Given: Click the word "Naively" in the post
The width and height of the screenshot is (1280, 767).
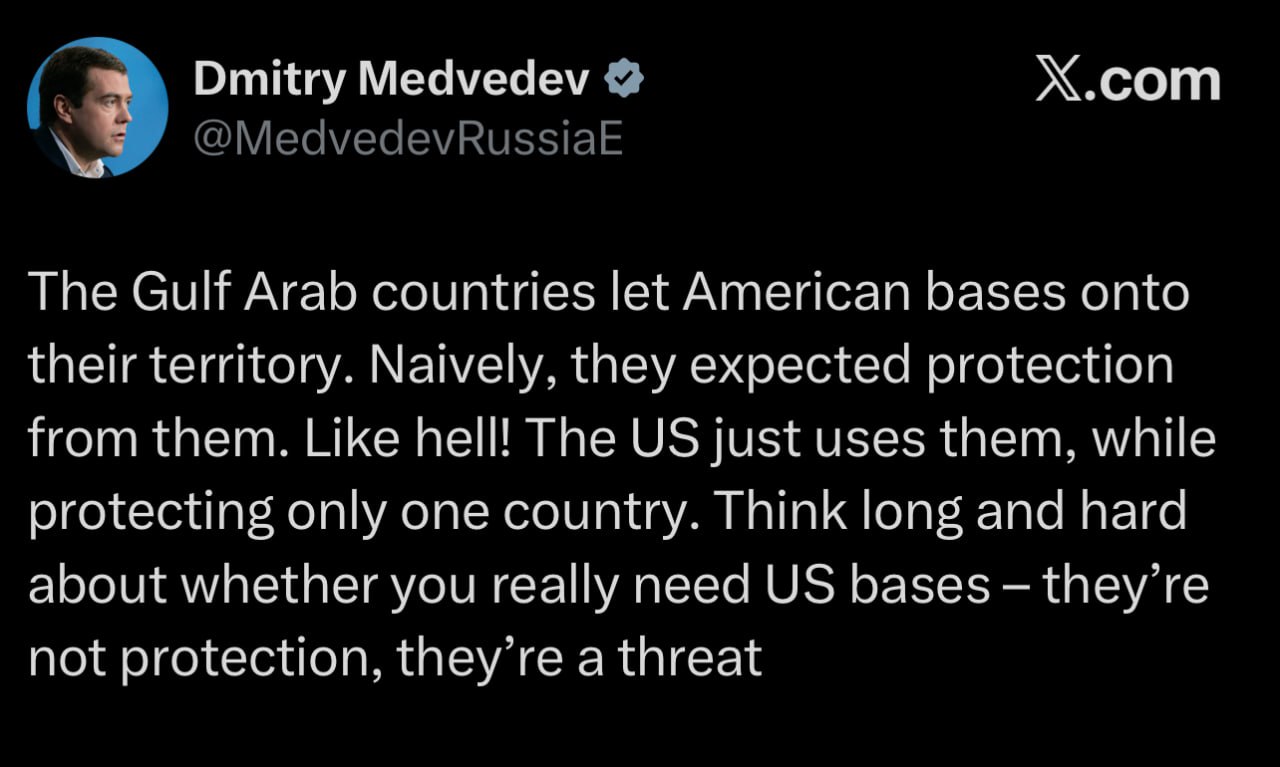Looking at the screenshot, I should pyautogui.click(x=455, y=366).
